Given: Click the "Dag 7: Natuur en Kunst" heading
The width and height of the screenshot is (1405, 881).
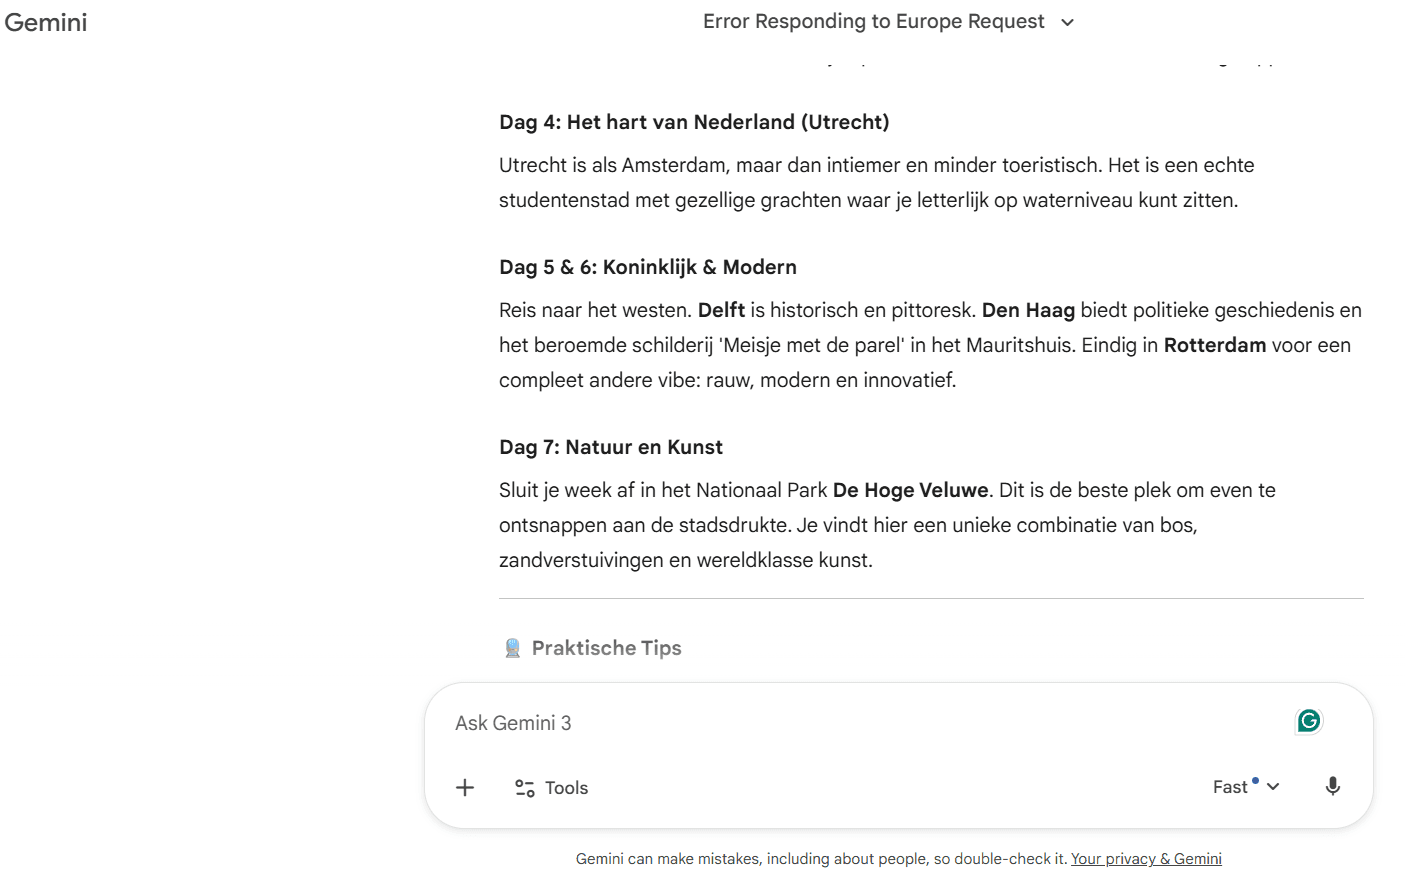Looking at the screenshot, I should pos(611,447).
